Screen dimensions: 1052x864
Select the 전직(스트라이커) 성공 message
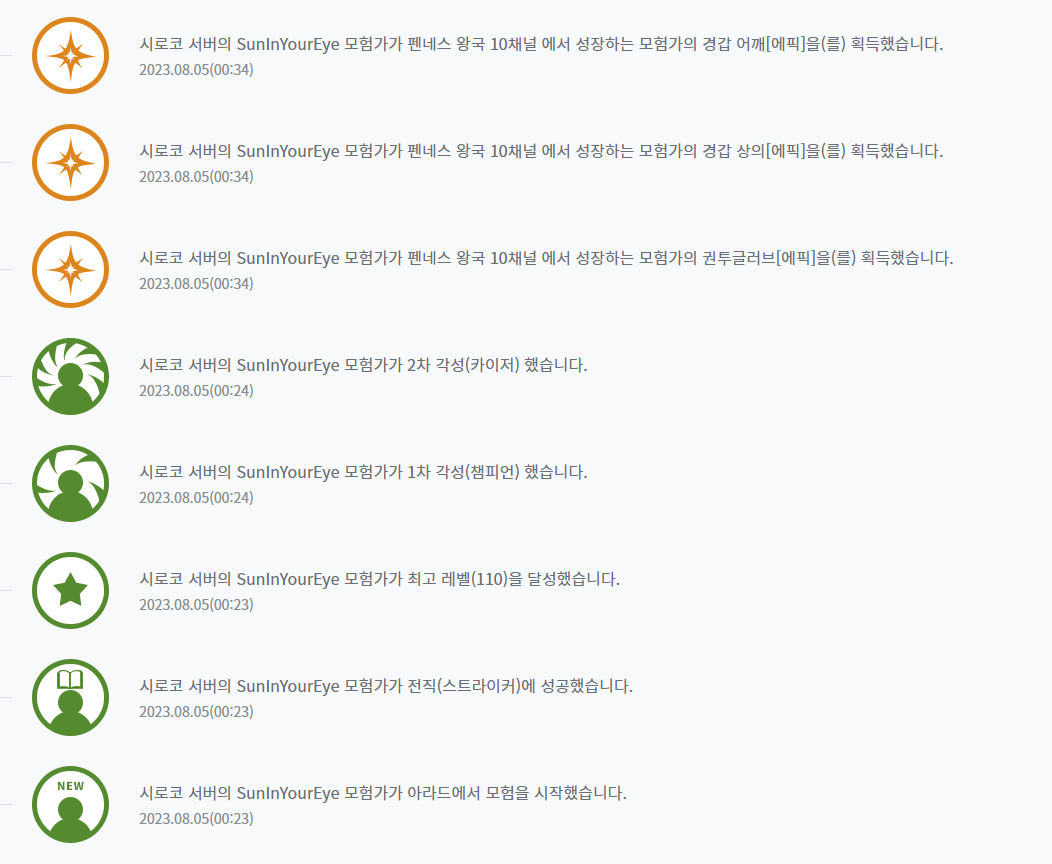click(386, 686)
